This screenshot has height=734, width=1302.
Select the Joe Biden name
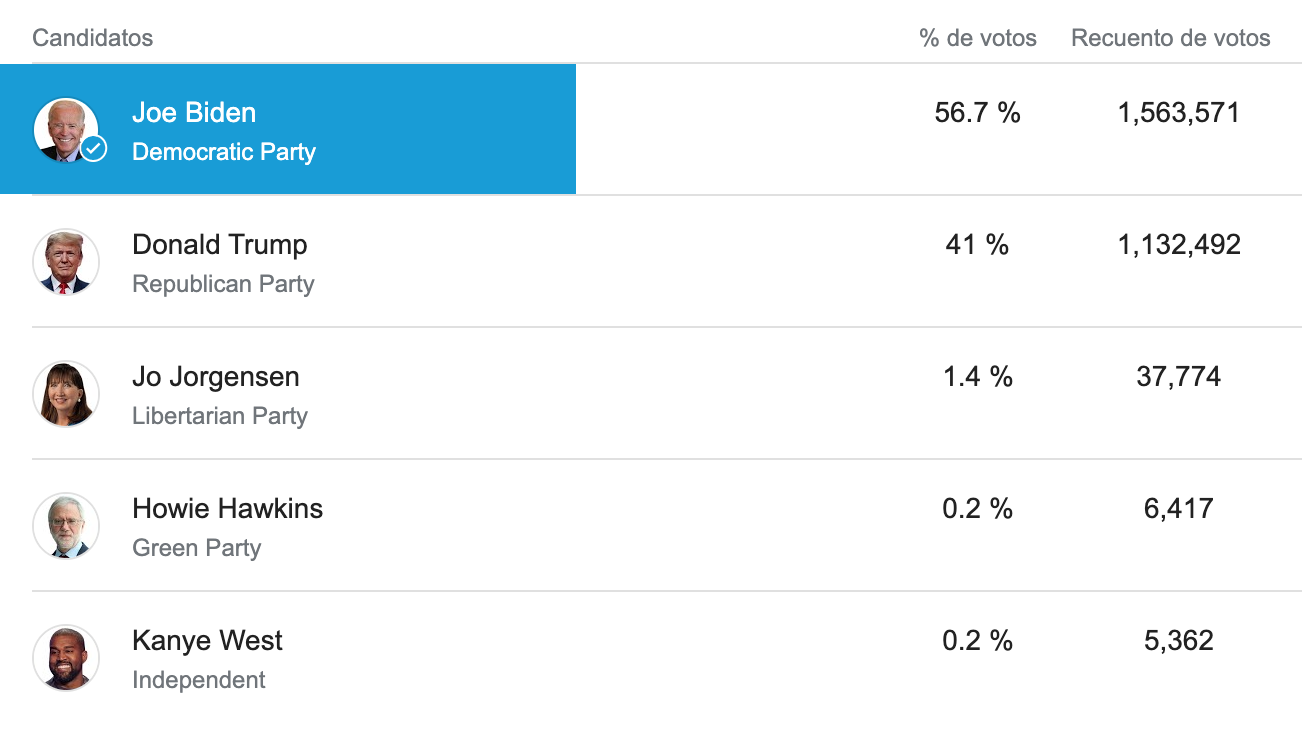click(194, 112)
